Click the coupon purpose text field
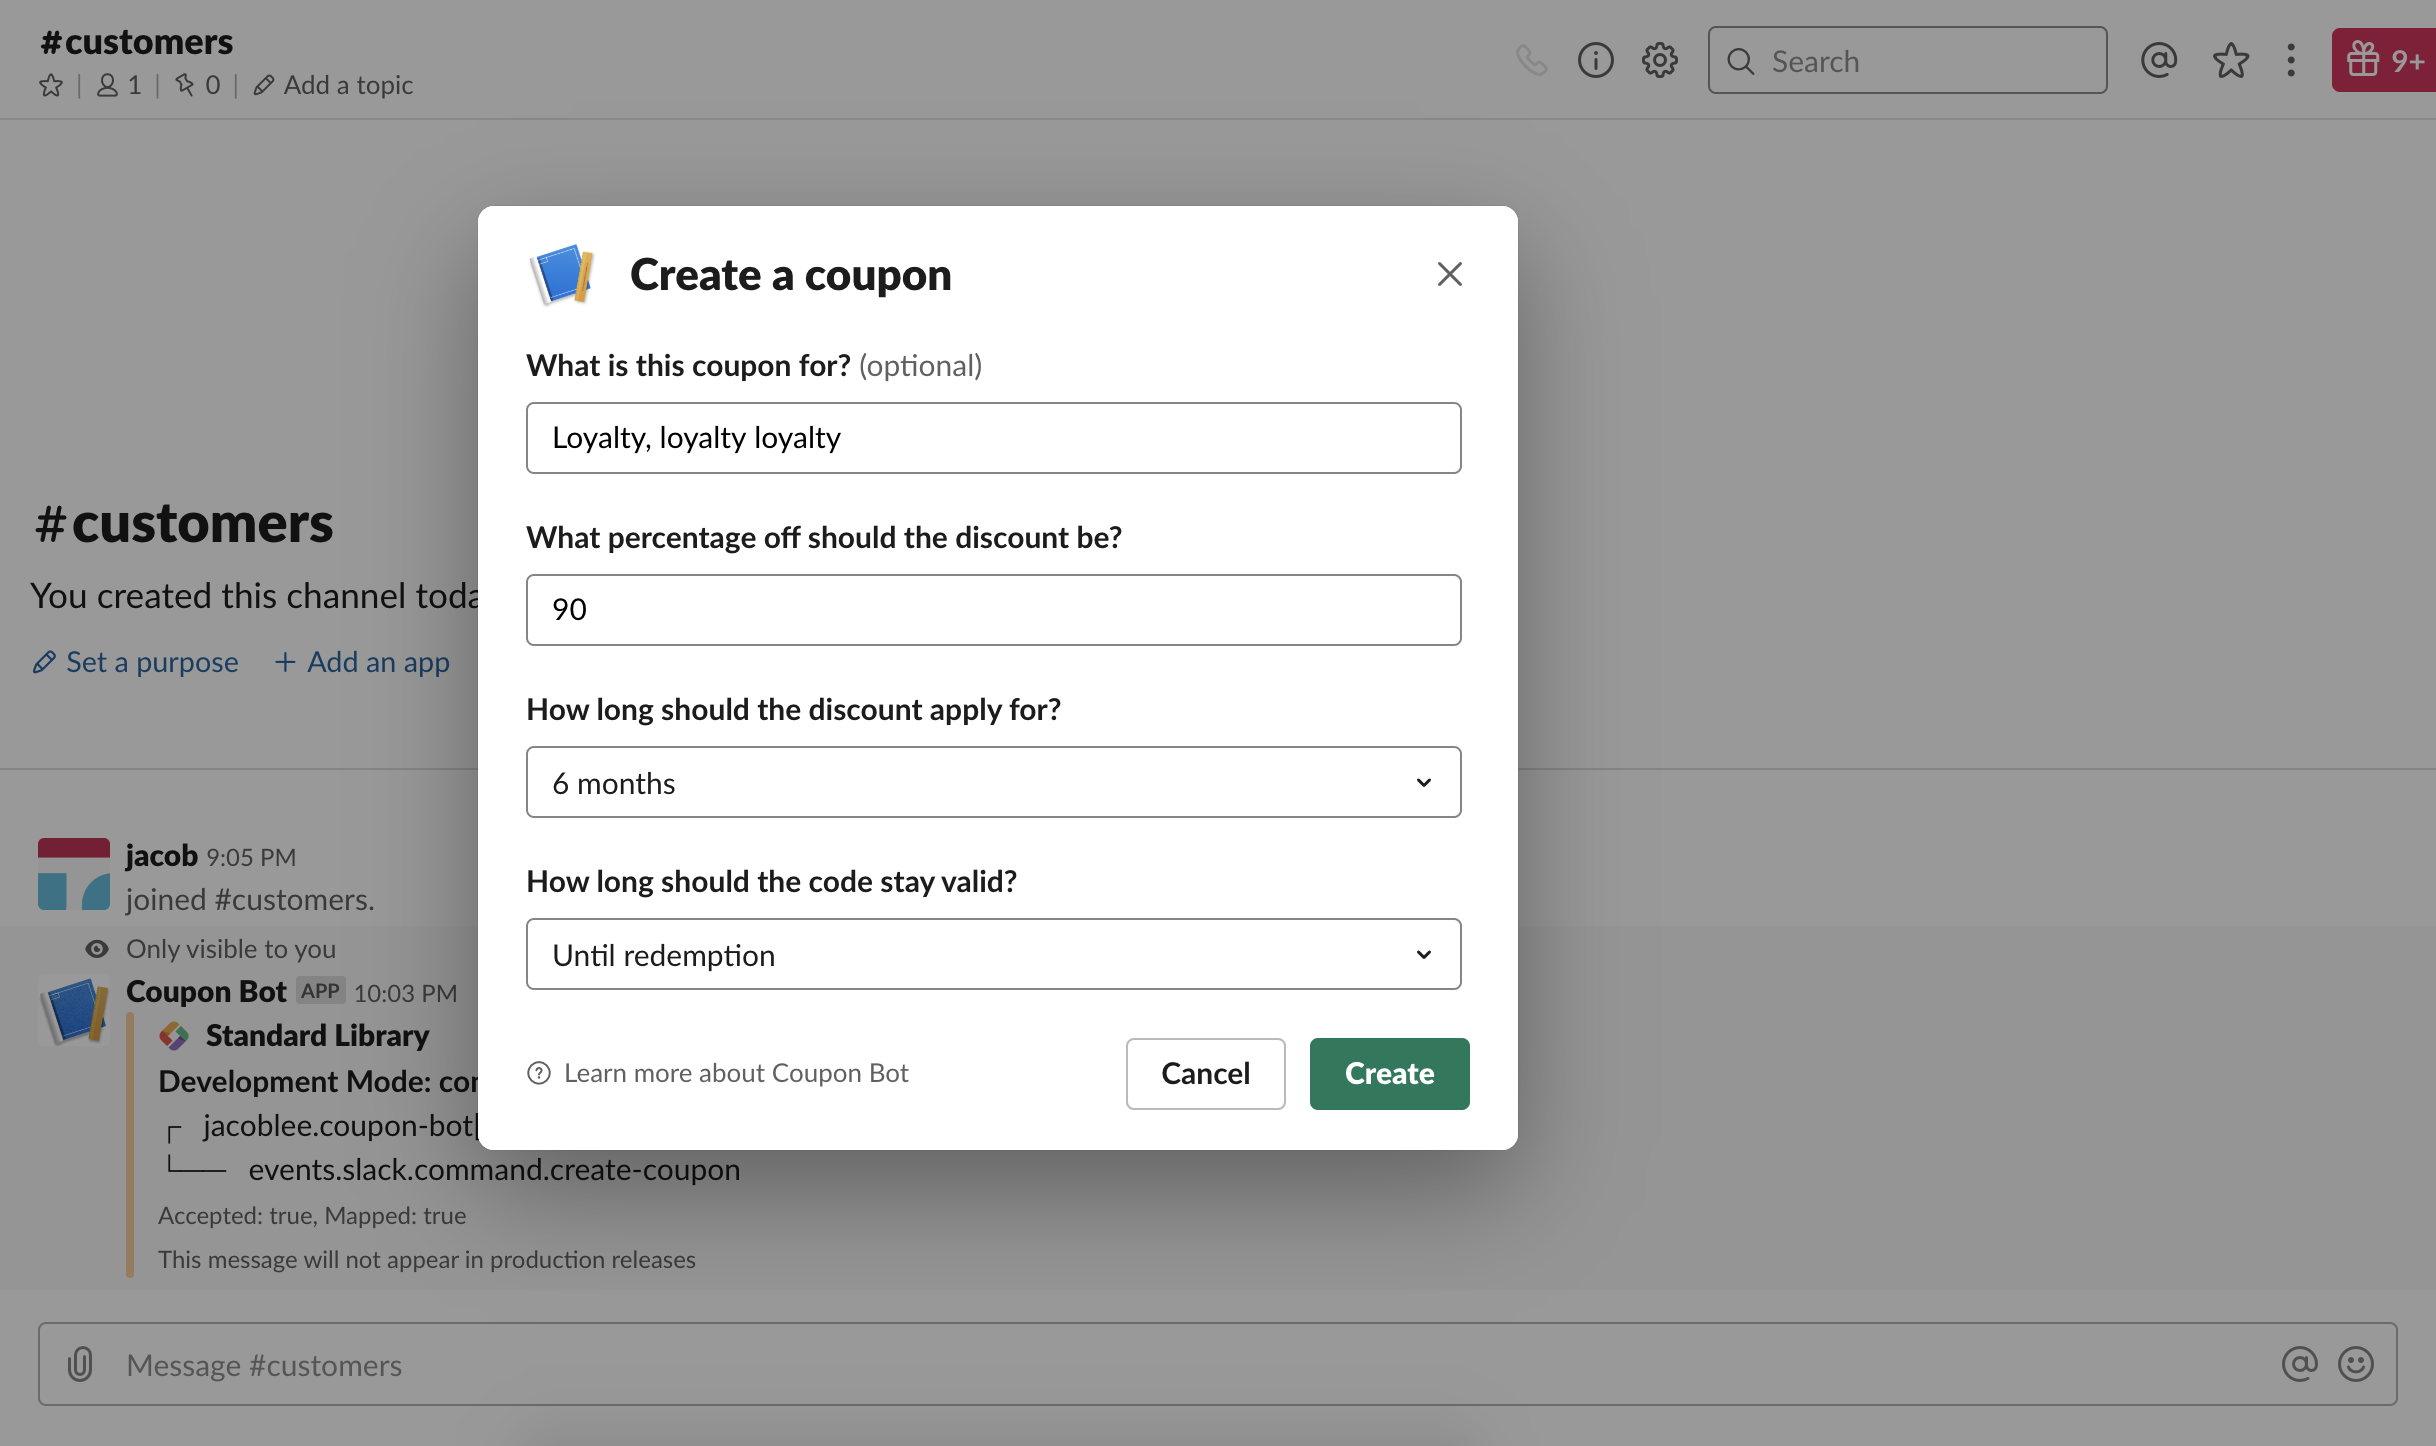2436x1446 pixels. point(993,438)
